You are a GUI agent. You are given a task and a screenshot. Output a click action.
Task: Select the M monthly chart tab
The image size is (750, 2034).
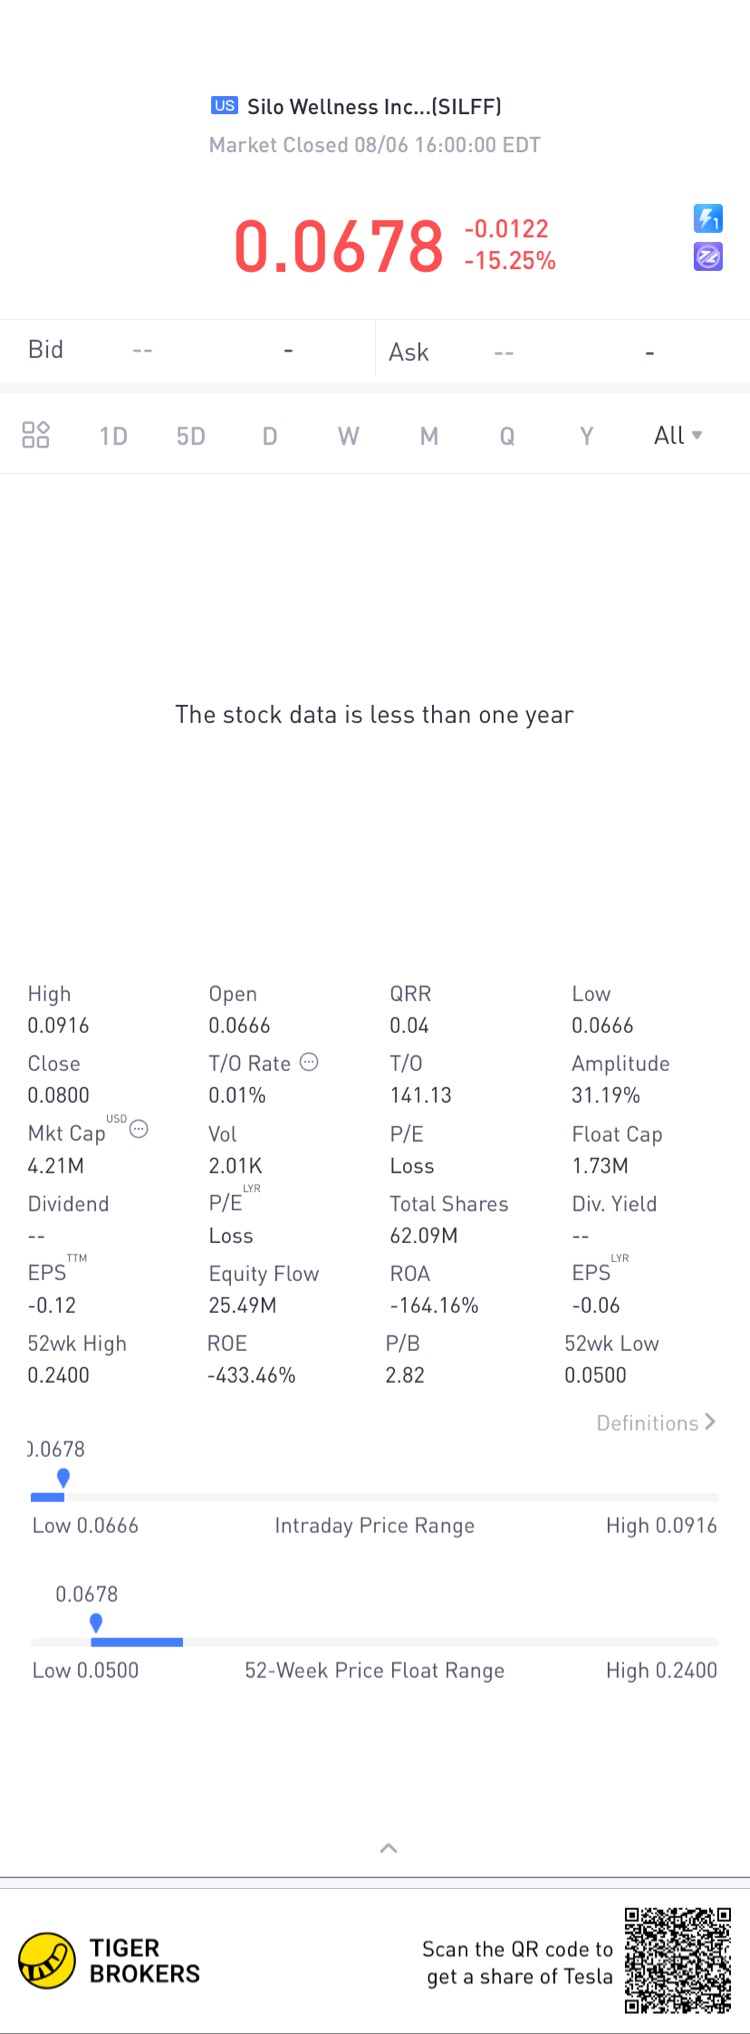pos(429,436)
